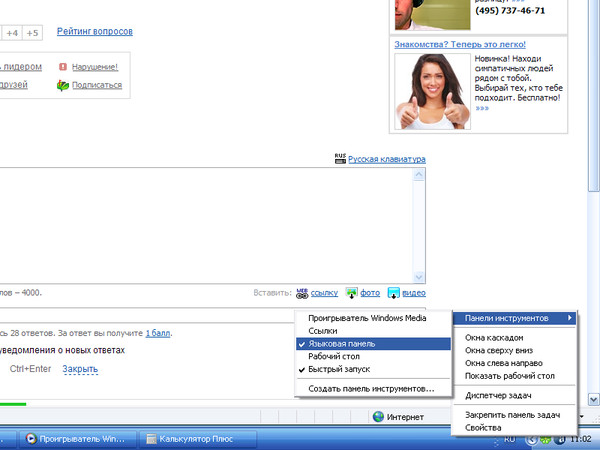Click the RUS keyboard icon
Viewport: 600px width, 450px height.
[340, 159]
